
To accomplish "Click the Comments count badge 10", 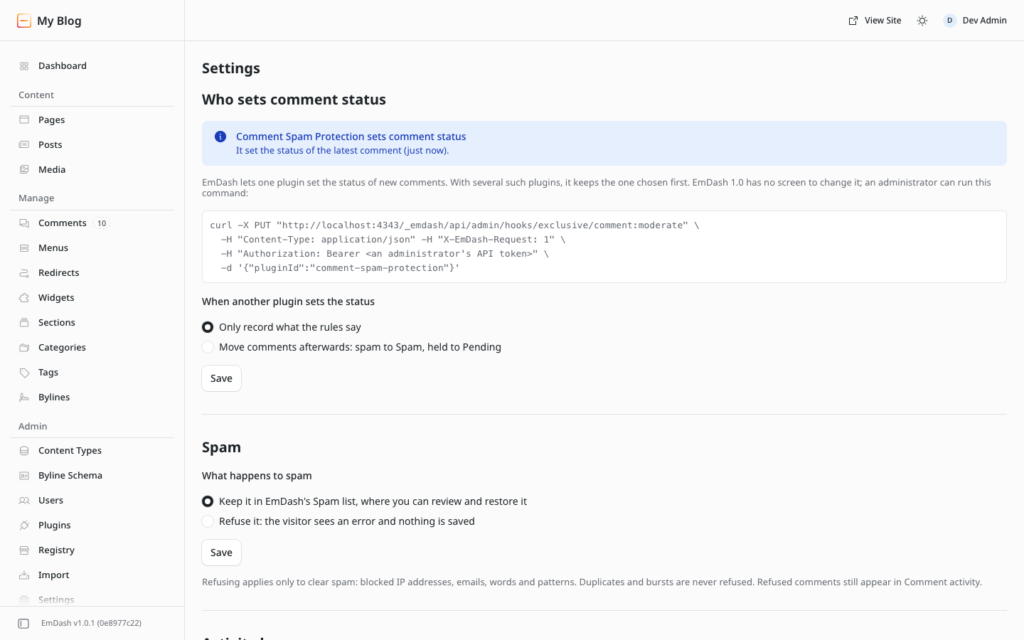I will pos(102,223).
